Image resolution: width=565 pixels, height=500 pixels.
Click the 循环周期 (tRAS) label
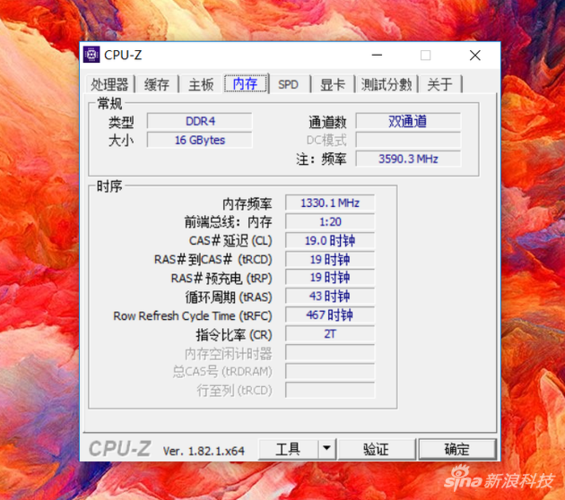click(x=228, y=297)
